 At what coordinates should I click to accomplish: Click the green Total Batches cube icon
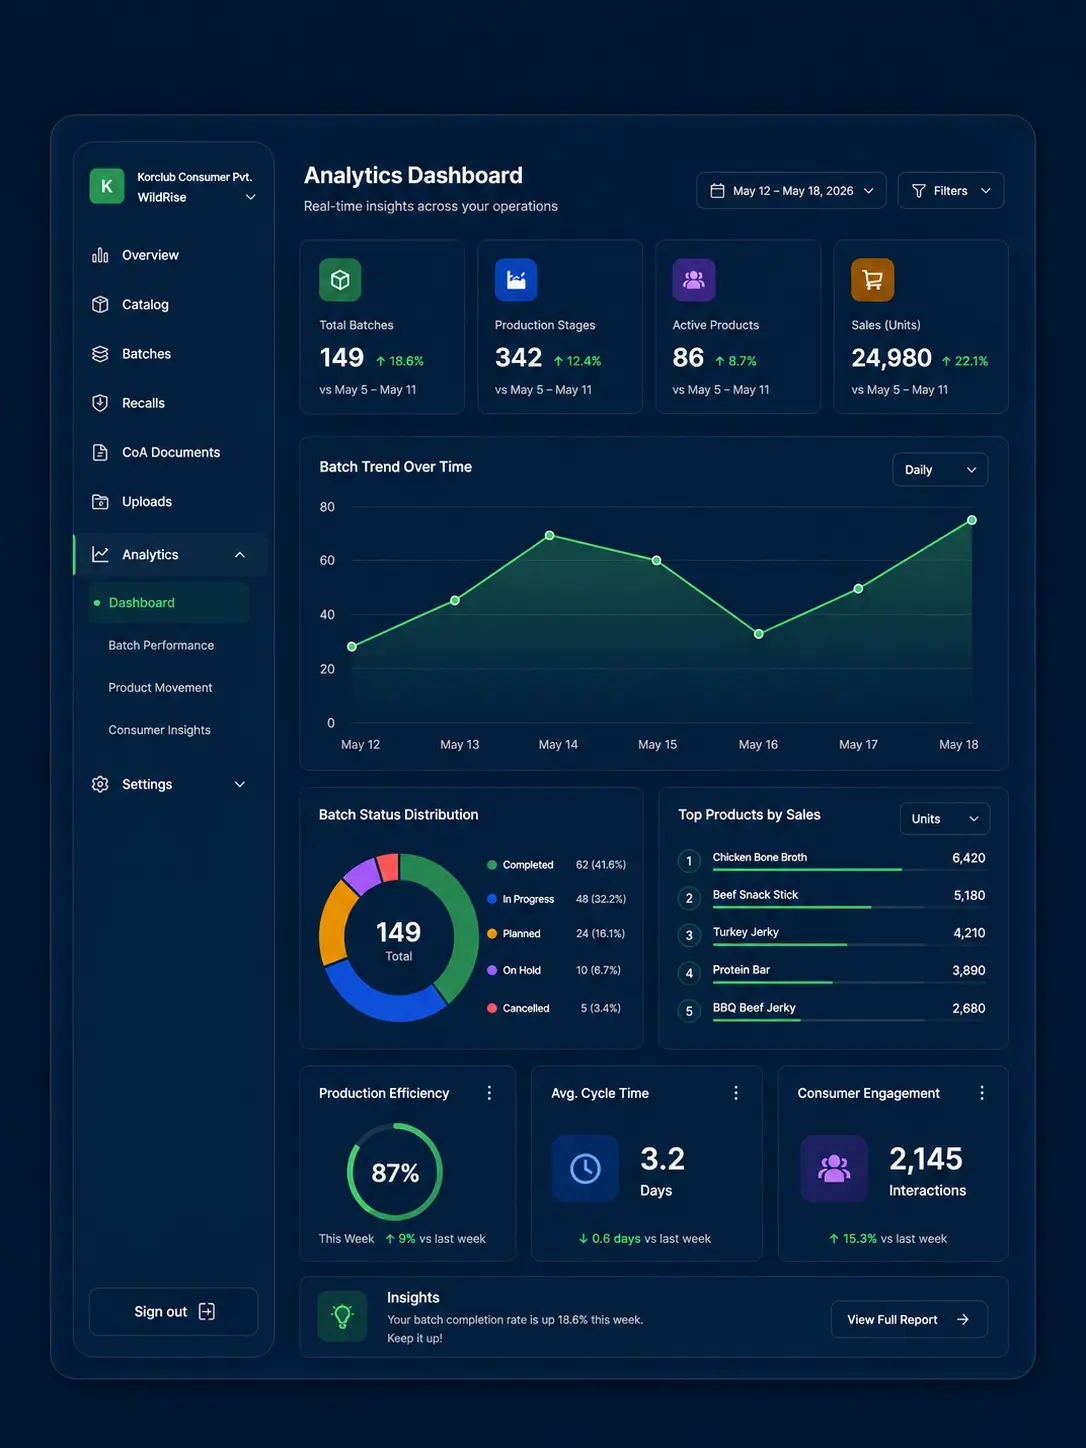tap(340, 280)
